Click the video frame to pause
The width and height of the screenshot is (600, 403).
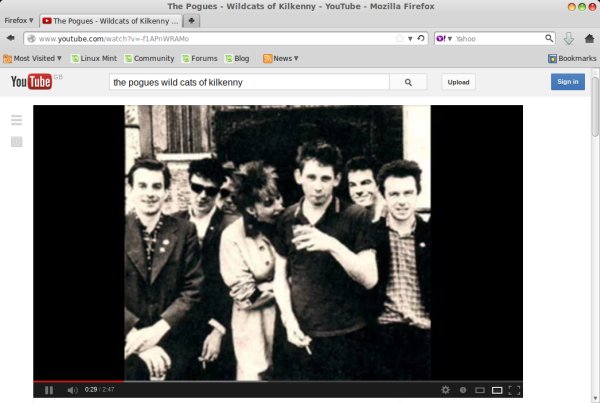(x=278, y=243)
